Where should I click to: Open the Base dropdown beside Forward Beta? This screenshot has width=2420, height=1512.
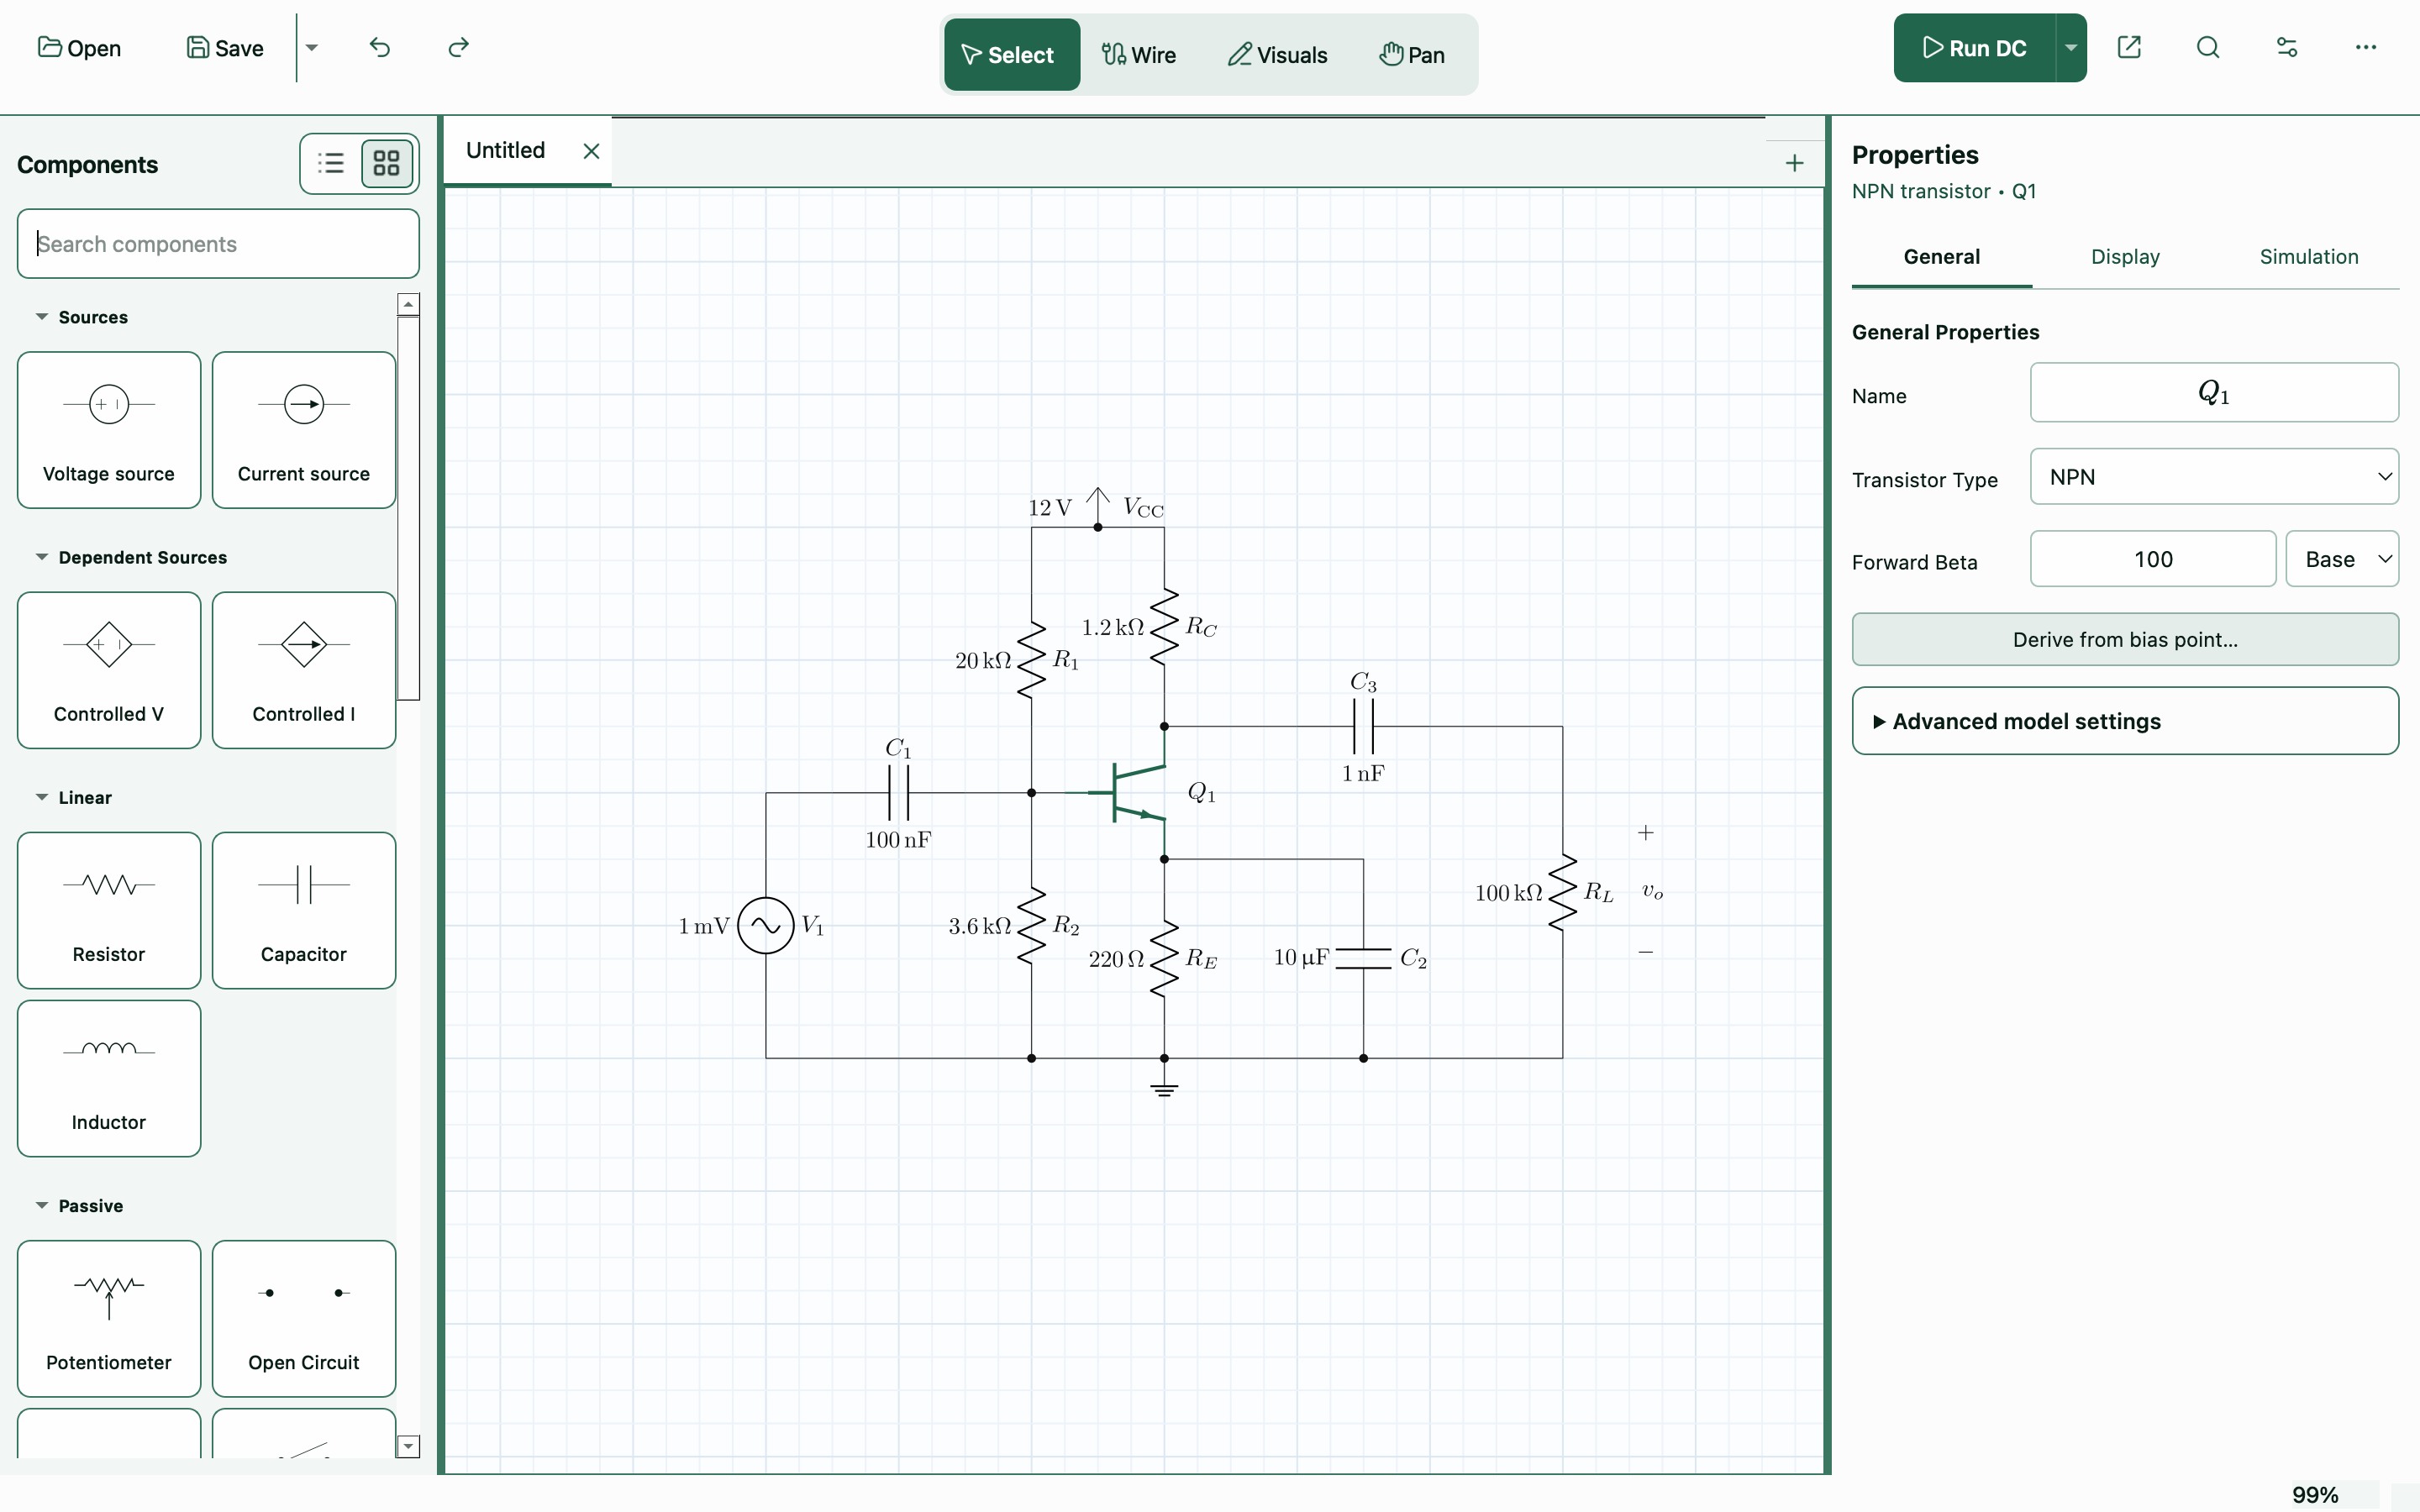2342,559
